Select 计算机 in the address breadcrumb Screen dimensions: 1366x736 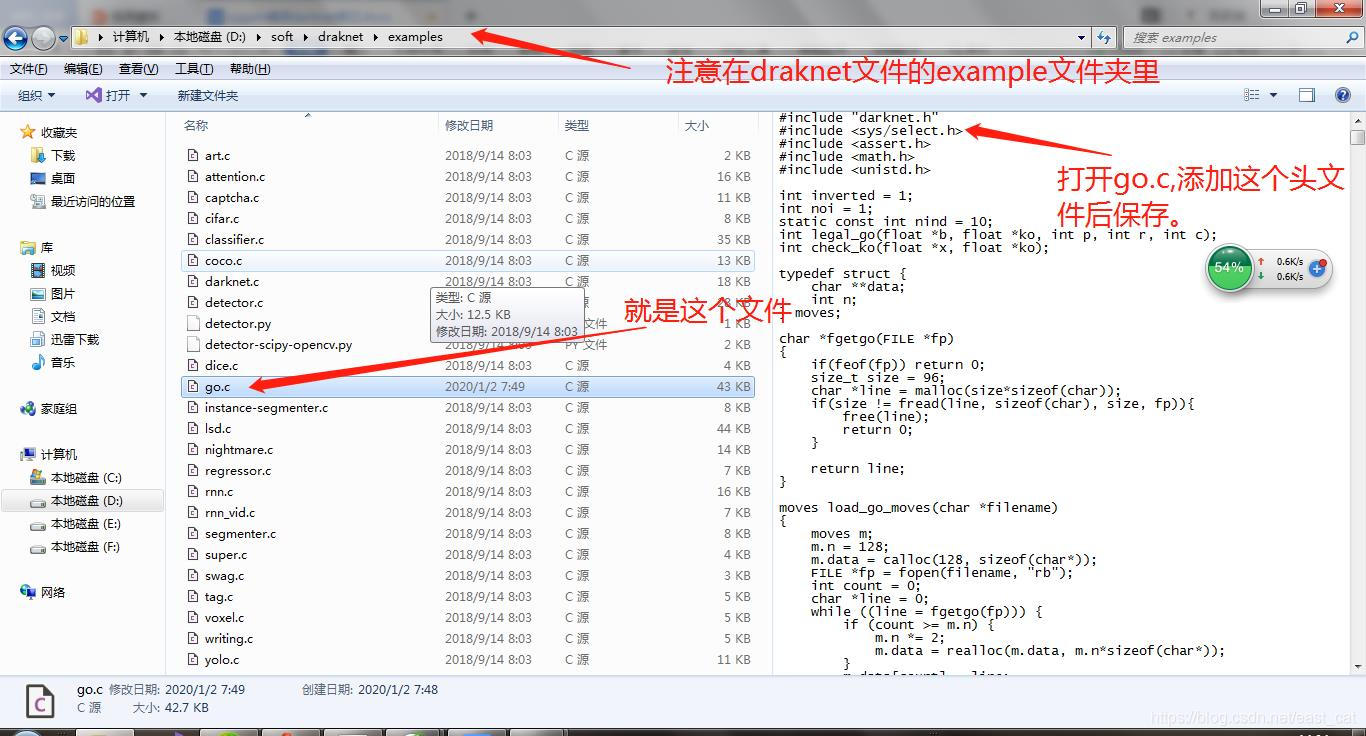[x=131, y=37]
